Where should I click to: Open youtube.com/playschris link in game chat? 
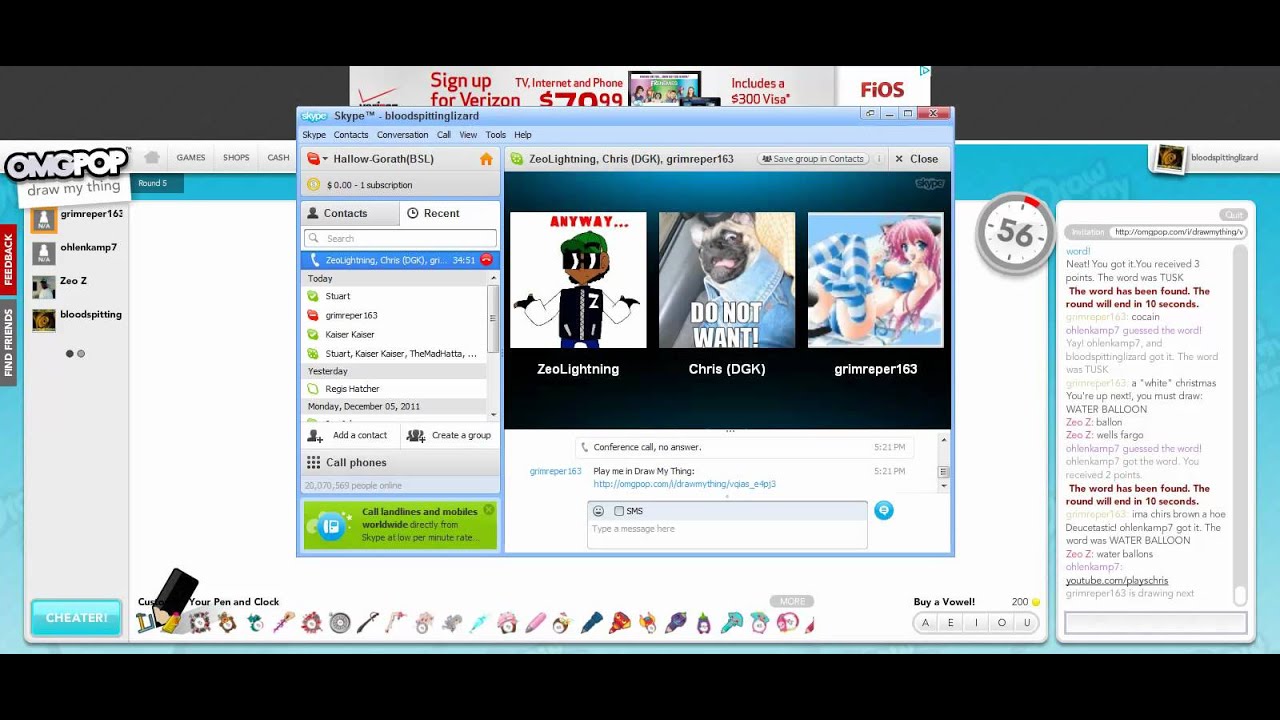[1116, 580]
